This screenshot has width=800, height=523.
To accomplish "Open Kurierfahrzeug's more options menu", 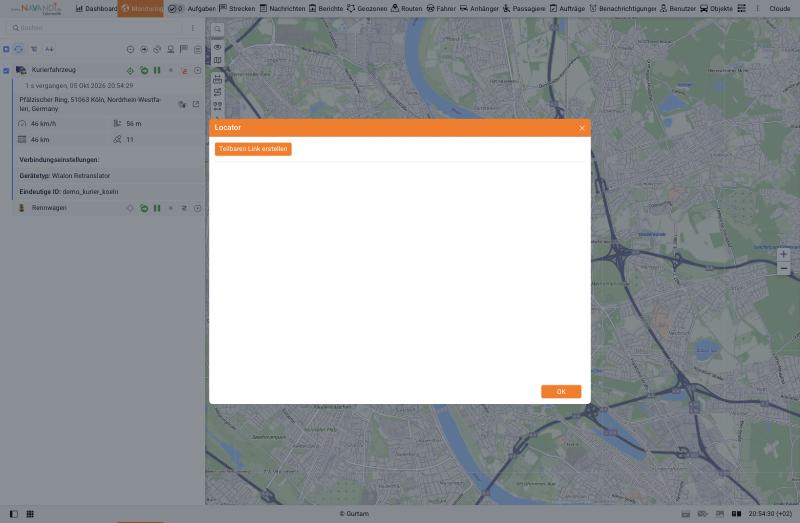I will pos(197,70).
